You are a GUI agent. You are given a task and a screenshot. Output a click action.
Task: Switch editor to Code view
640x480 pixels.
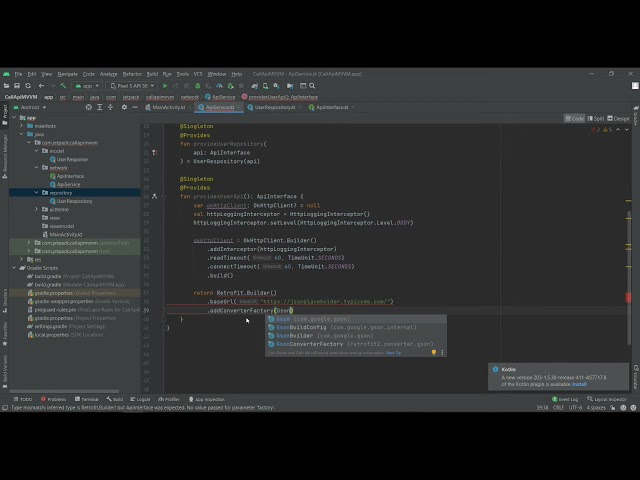tap(574, 119)
